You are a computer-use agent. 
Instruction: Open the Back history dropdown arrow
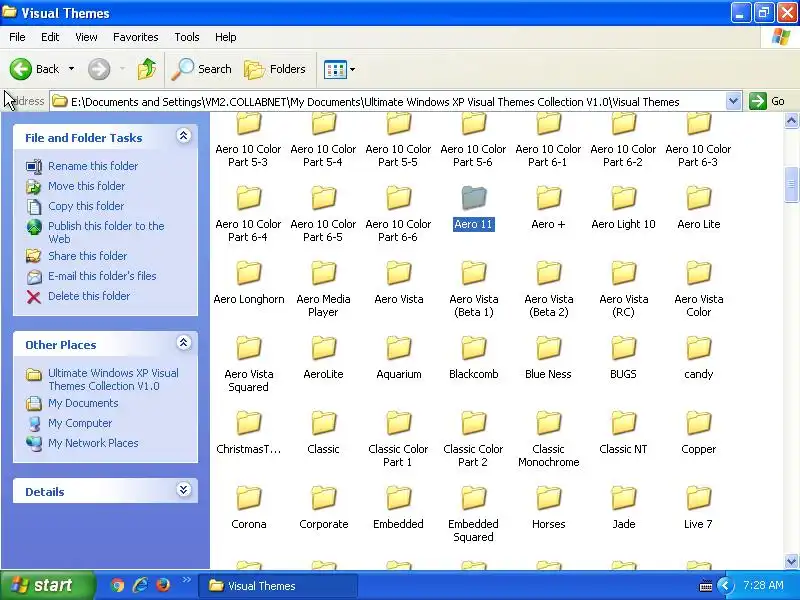pos(71,69)
